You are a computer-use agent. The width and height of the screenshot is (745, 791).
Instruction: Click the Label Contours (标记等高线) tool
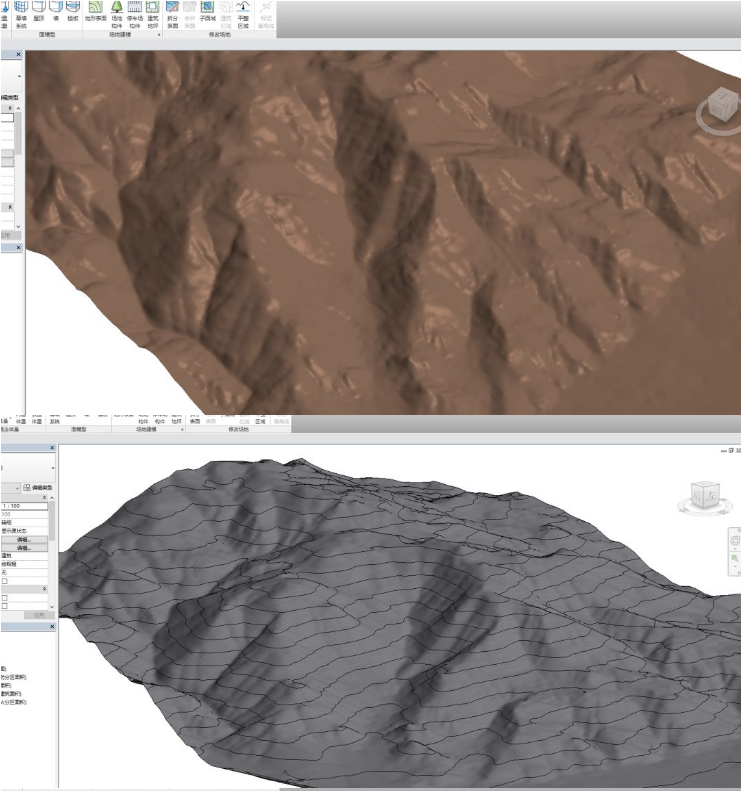click(266, 14)
